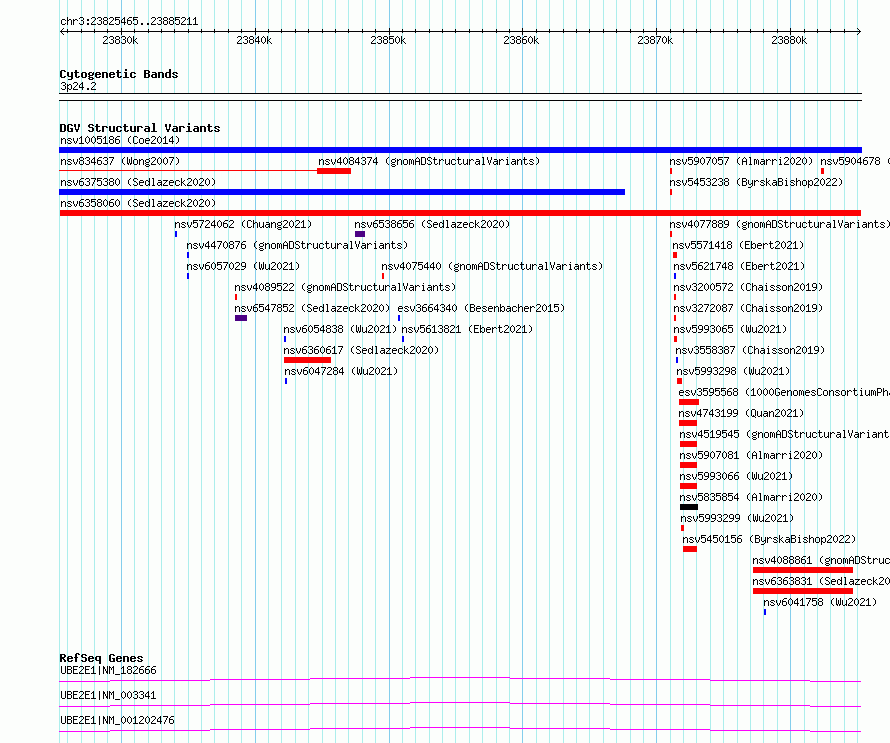Click nsv6047284 (Wu2021) label

click(341, 371)
